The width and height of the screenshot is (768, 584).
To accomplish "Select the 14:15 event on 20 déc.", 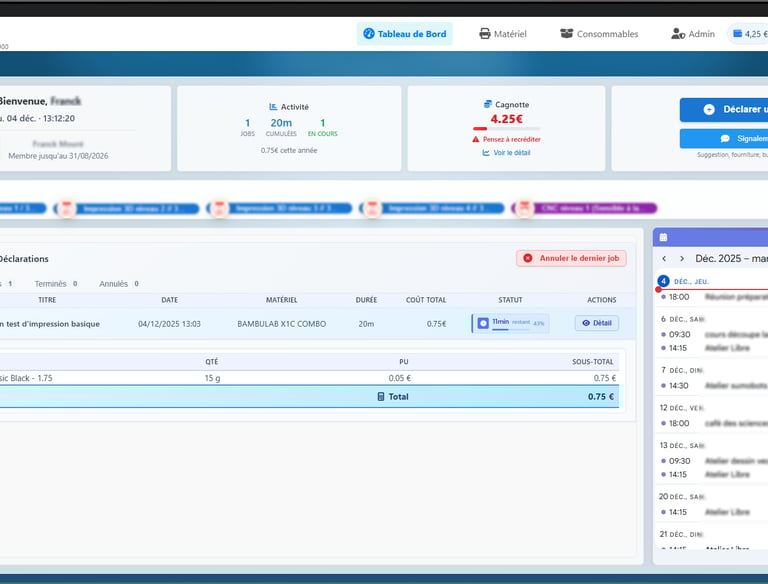I will (x=714, y=512).
